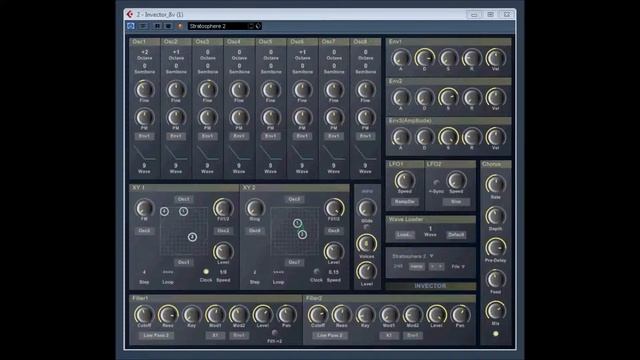The image size is (640, 360).
Task: Click the Env3 Amplitude release knob
Action: pyautogui.click(x=472, y=137)
